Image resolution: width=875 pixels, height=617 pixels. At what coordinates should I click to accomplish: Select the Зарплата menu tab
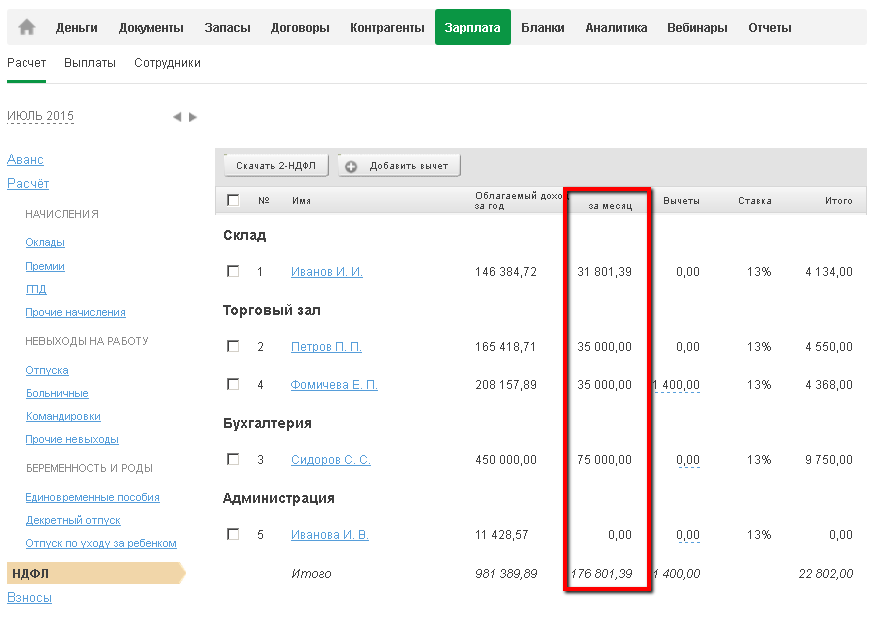pos(473,27)
